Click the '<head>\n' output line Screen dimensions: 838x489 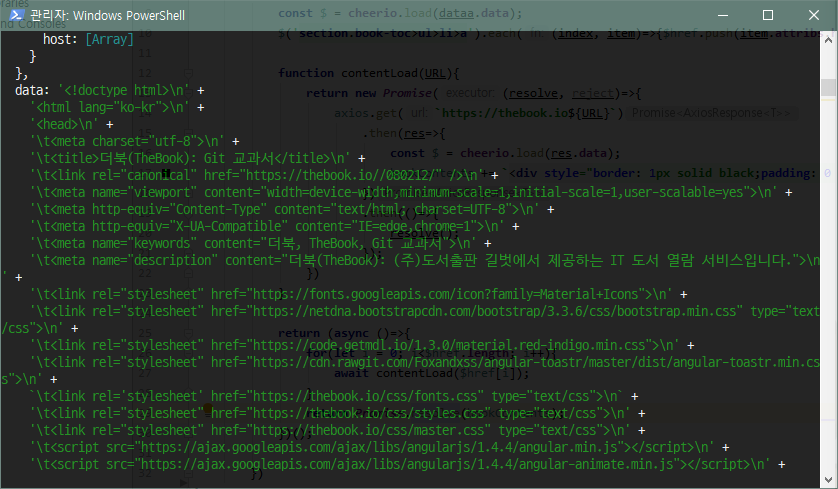(x=72, y=125)
